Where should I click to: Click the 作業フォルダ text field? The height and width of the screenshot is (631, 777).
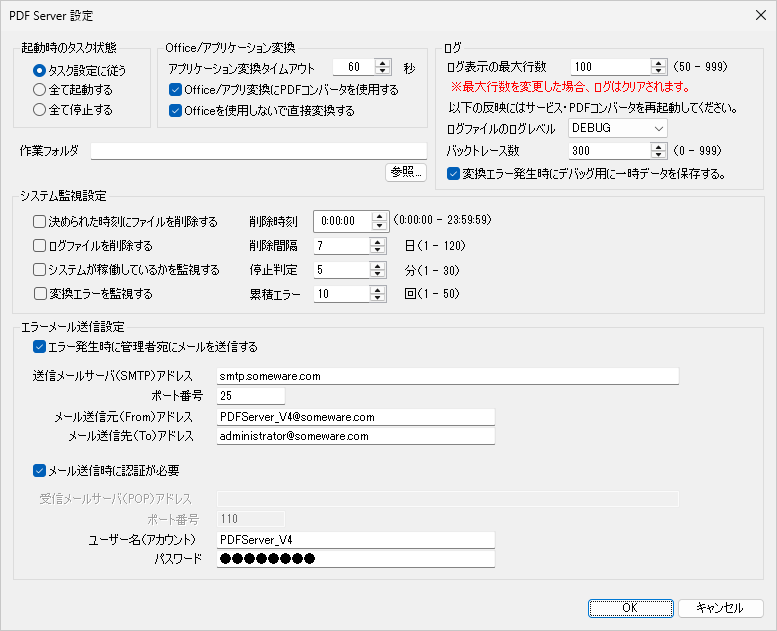(258, 151)
